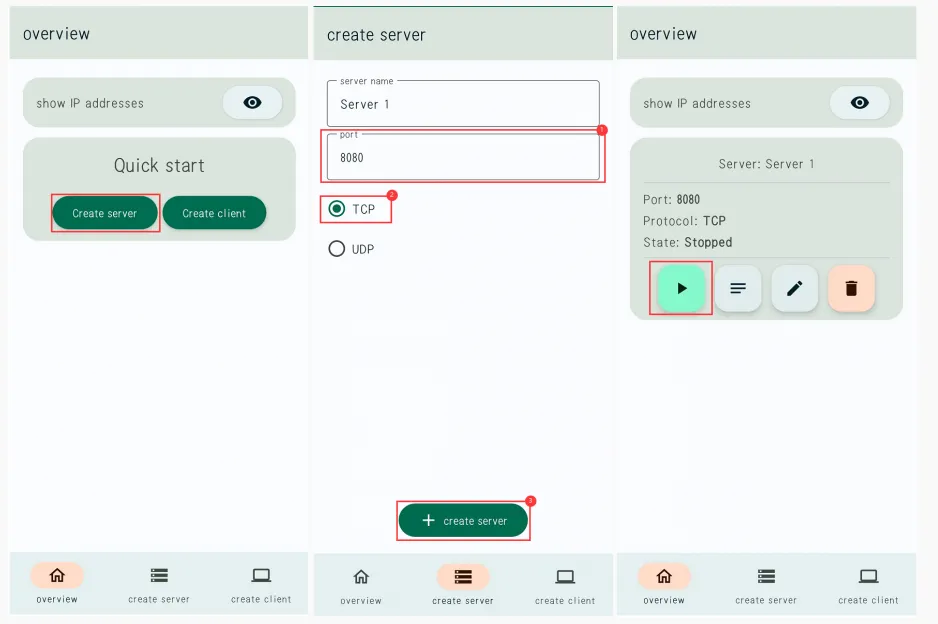This screenshot has height=624, width=938.
Task: Open the create server tab on the Server 1 screen
Action: tap(766, 584)
